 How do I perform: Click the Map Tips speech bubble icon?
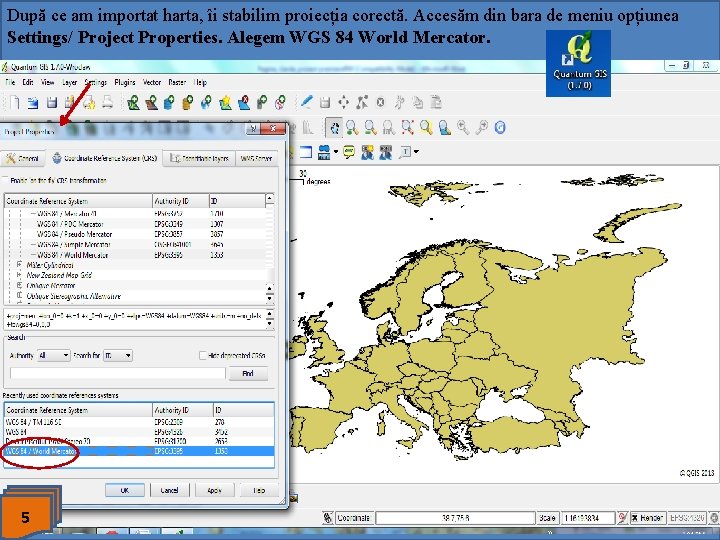tap(349, 152)
